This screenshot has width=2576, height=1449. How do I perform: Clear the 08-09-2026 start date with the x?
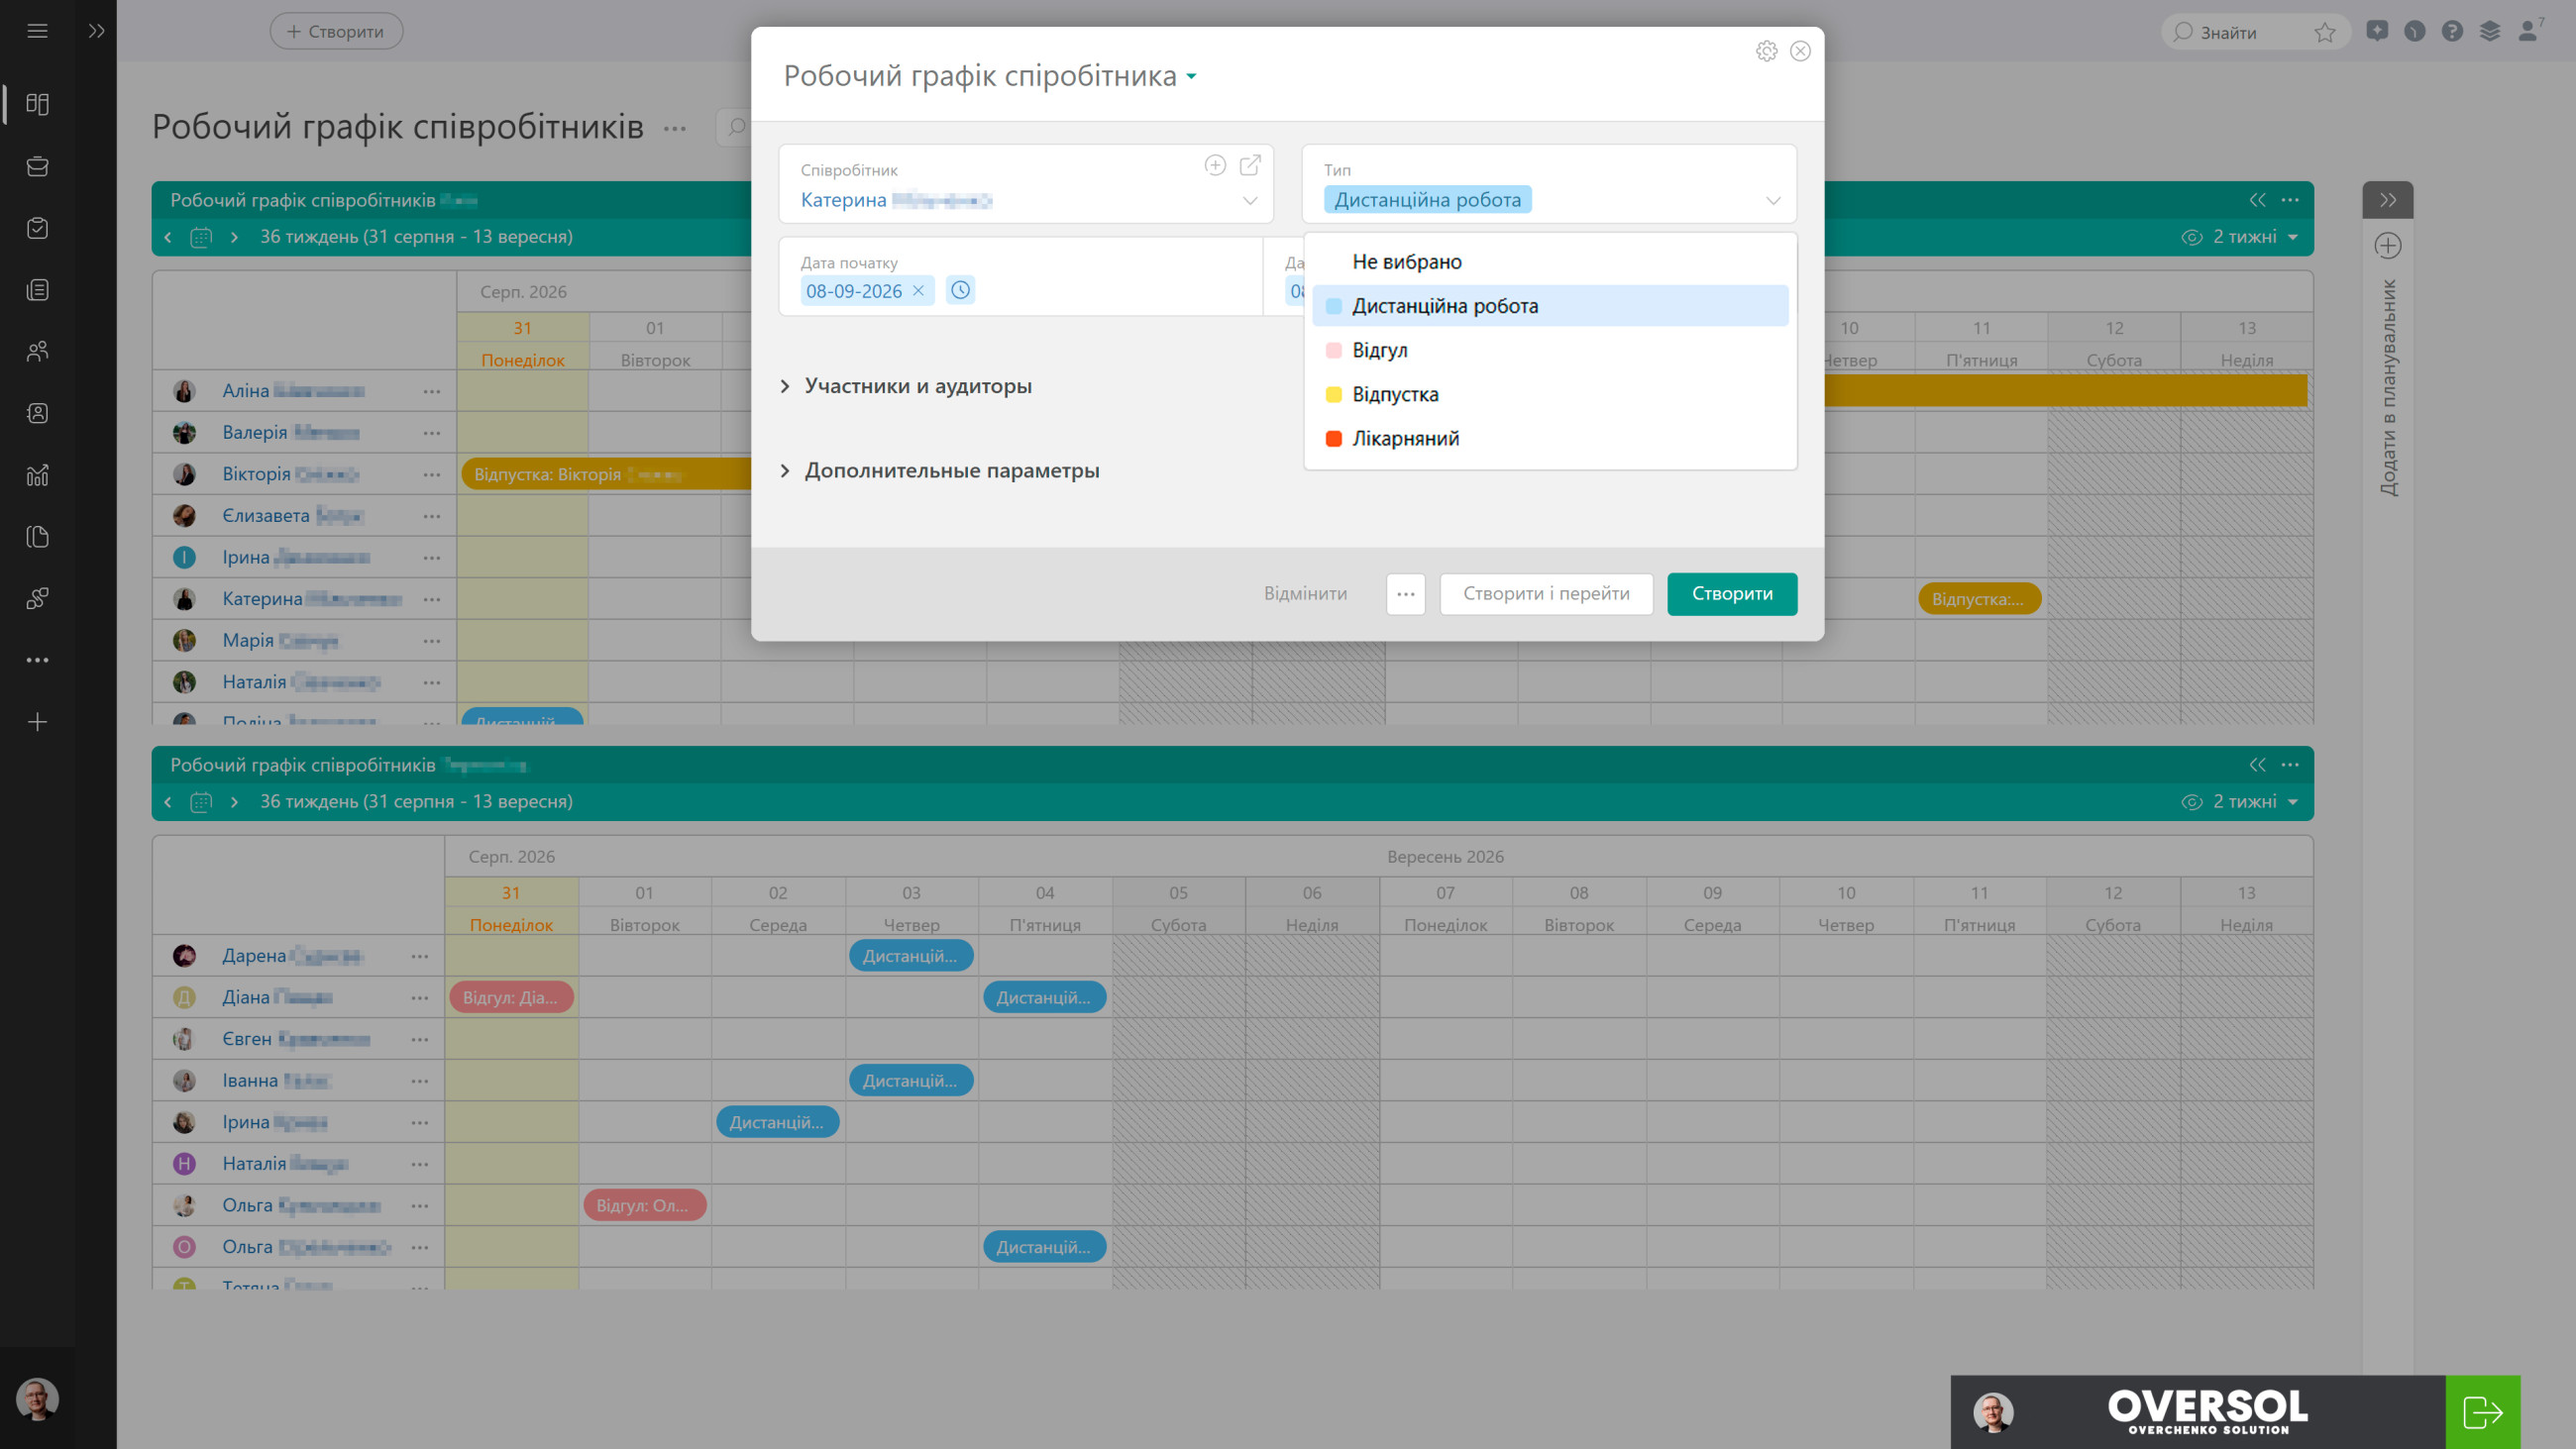click(918, 291)
